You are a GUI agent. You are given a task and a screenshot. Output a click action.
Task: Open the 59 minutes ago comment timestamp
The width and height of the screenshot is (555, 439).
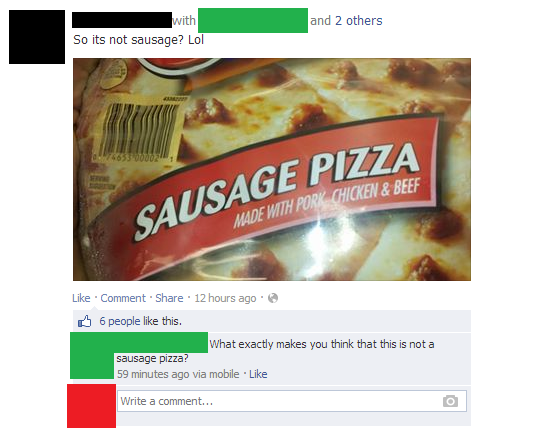tap(178, 374)
